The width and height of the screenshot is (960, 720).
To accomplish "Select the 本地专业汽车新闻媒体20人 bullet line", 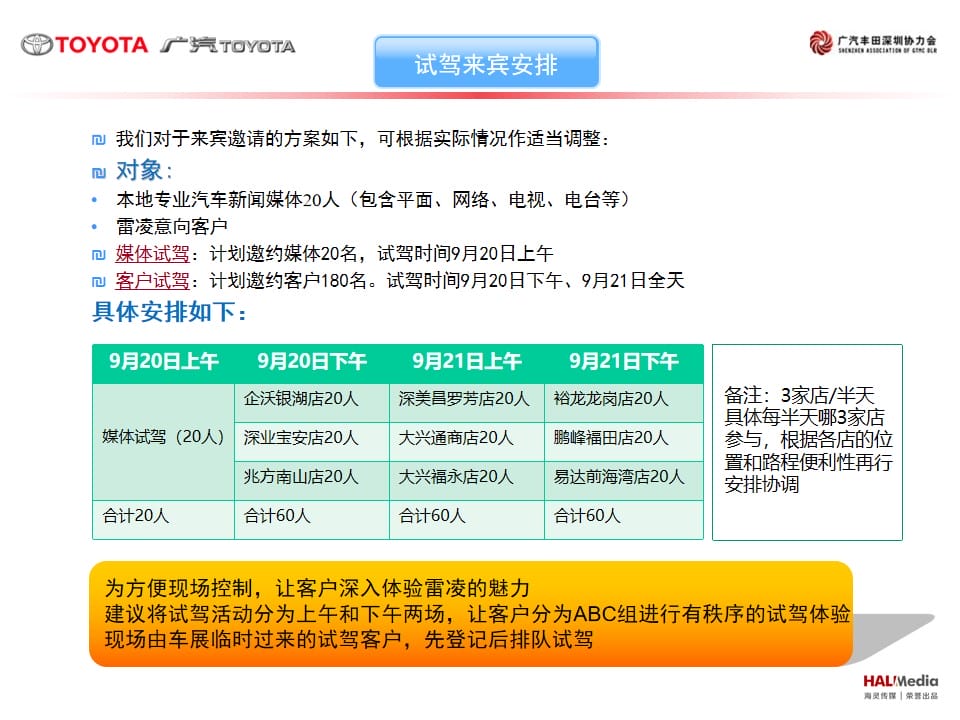I will (x=373, y=200).
